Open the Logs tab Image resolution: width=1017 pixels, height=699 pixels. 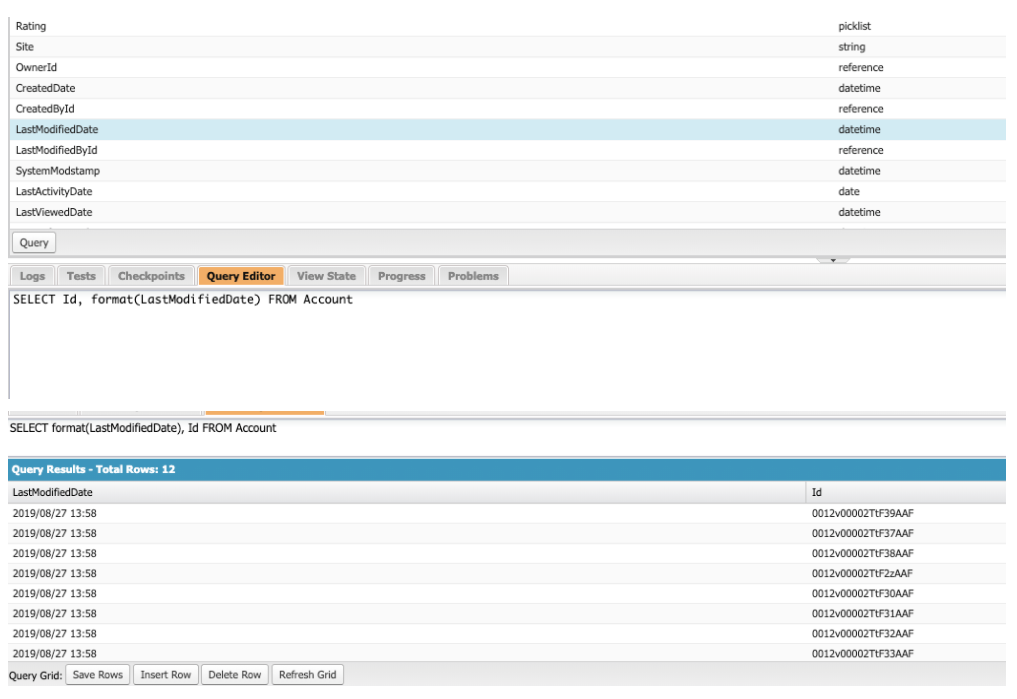point(32,276)
